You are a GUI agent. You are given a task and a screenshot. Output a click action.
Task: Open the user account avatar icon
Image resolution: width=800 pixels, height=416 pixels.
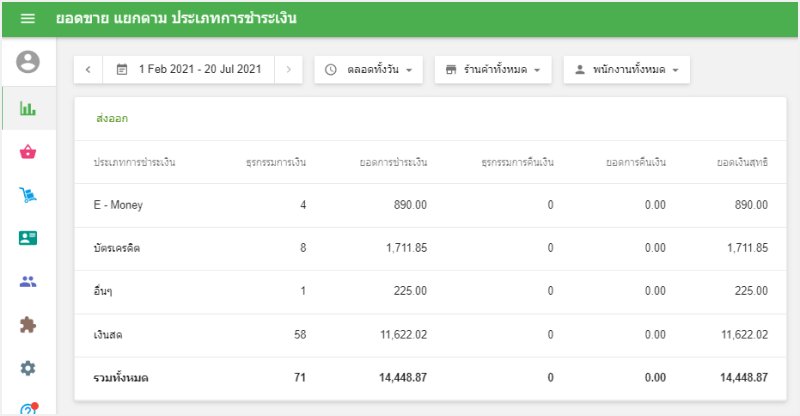pos(28,62)
